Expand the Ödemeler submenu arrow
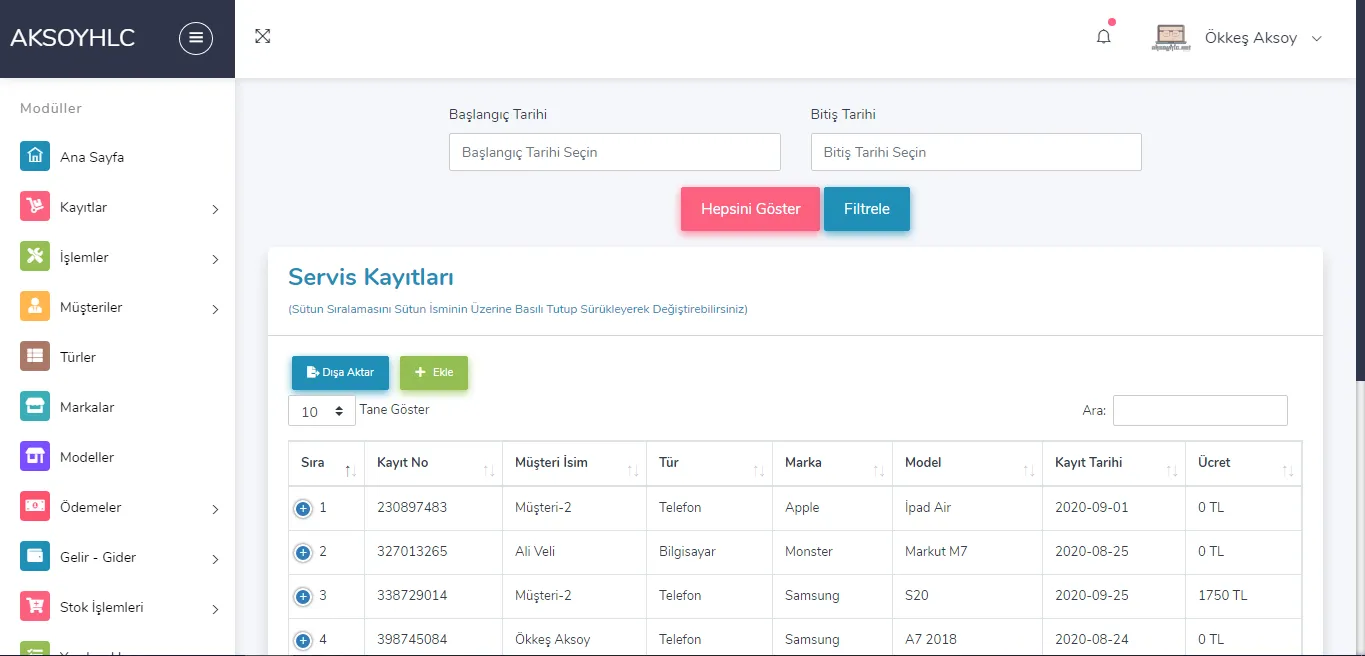Screen dimensions: 1365x656 tap(215, 509)
